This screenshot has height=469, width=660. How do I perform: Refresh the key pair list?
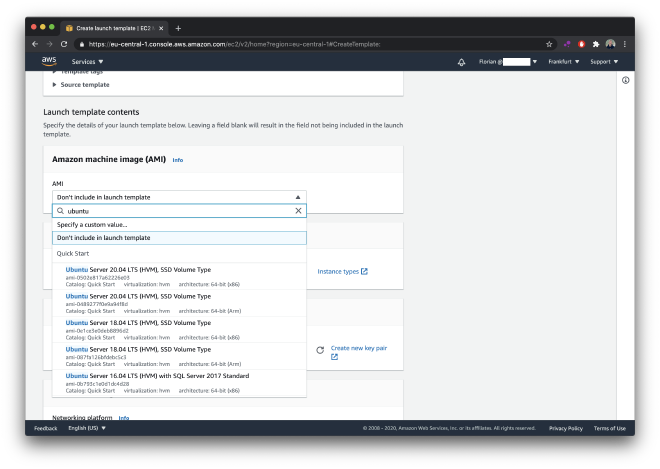coord(320,350)
